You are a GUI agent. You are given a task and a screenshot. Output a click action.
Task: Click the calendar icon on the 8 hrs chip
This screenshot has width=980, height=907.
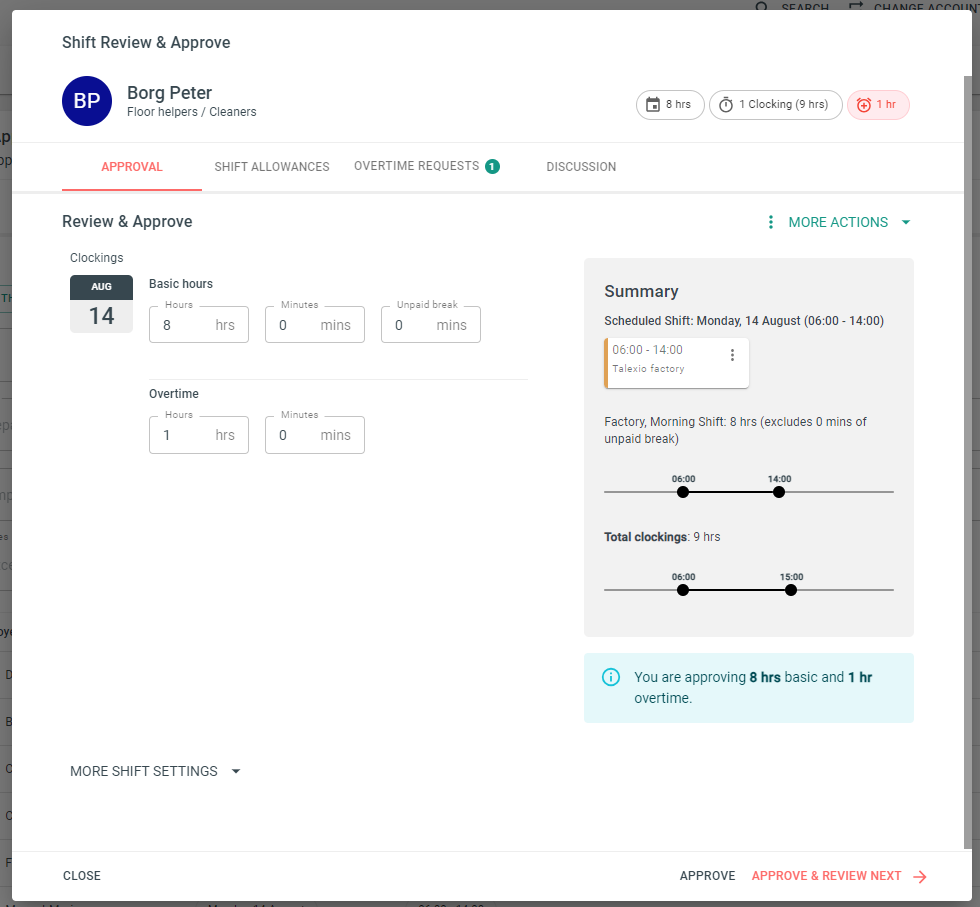pos(651,104)
